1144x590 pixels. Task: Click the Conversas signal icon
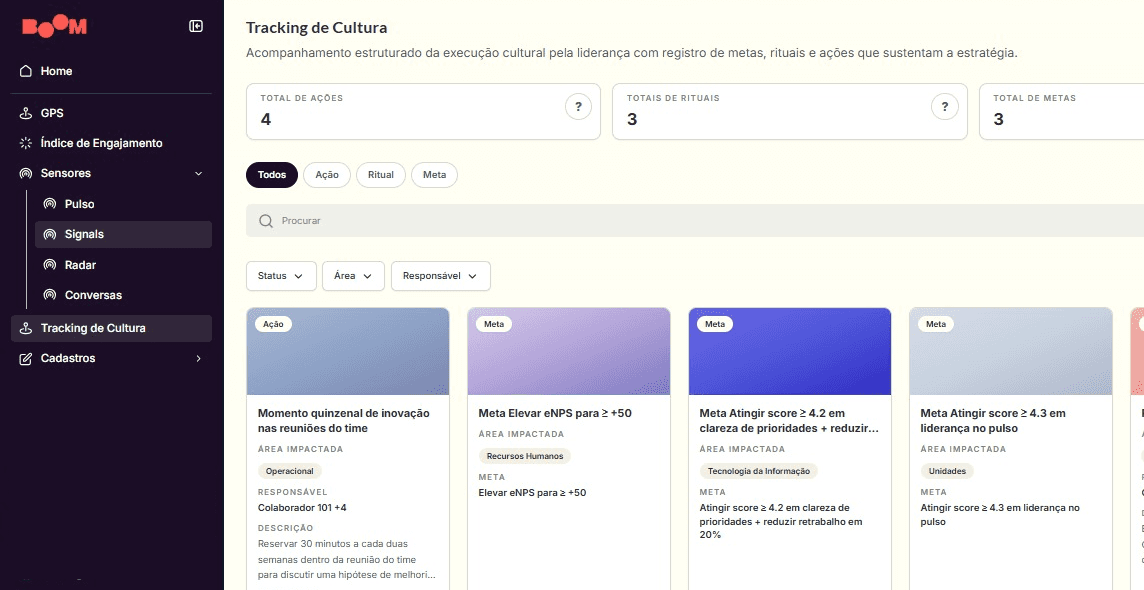[x=50, y=295]
